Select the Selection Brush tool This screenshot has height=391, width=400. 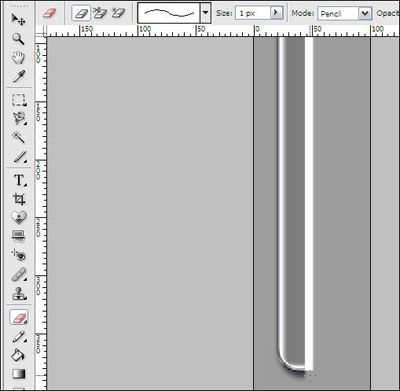19,157
